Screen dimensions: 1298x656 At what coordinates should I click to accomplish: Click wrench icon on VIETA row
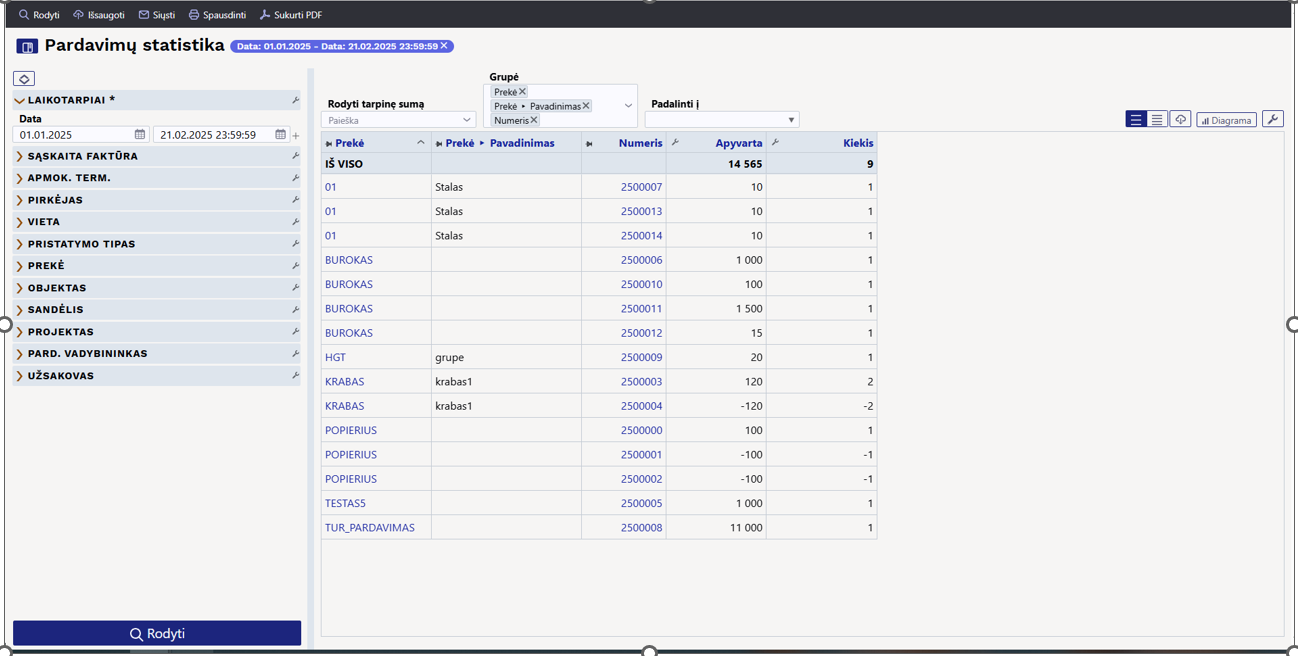click(x=295, y=222)
